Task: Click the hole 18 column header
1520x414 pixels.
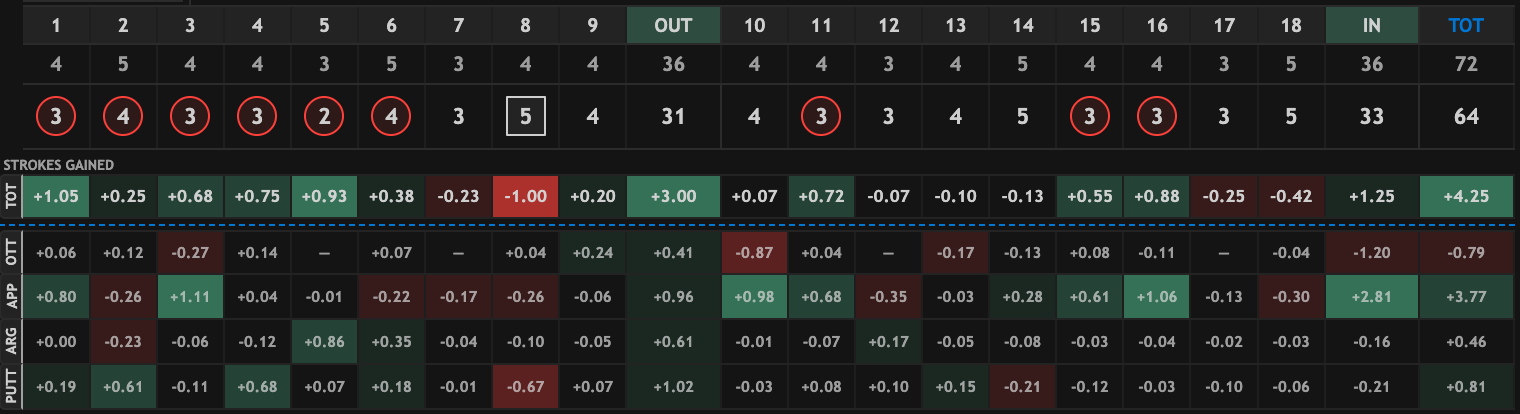Action: click(x=1290, y=26)
